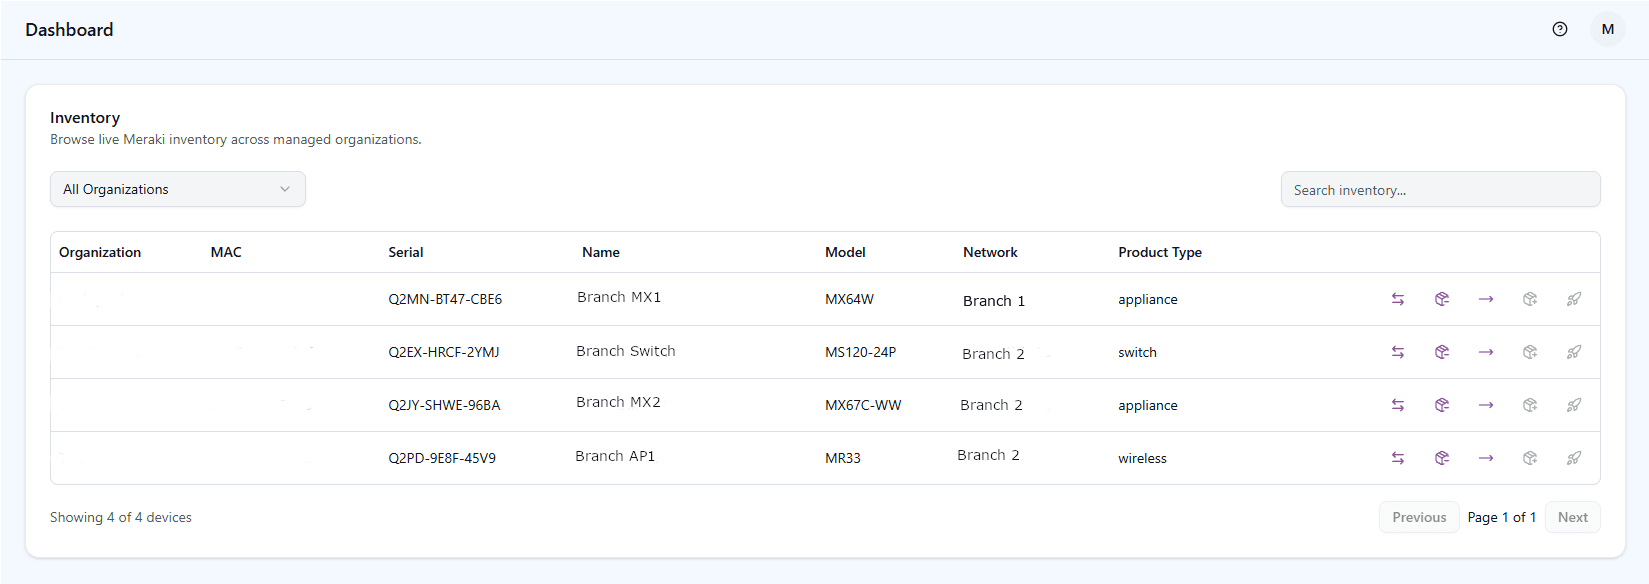Go to Previous page
Viewport: 1649px width, 584px height.
(x=1419, y=517)
